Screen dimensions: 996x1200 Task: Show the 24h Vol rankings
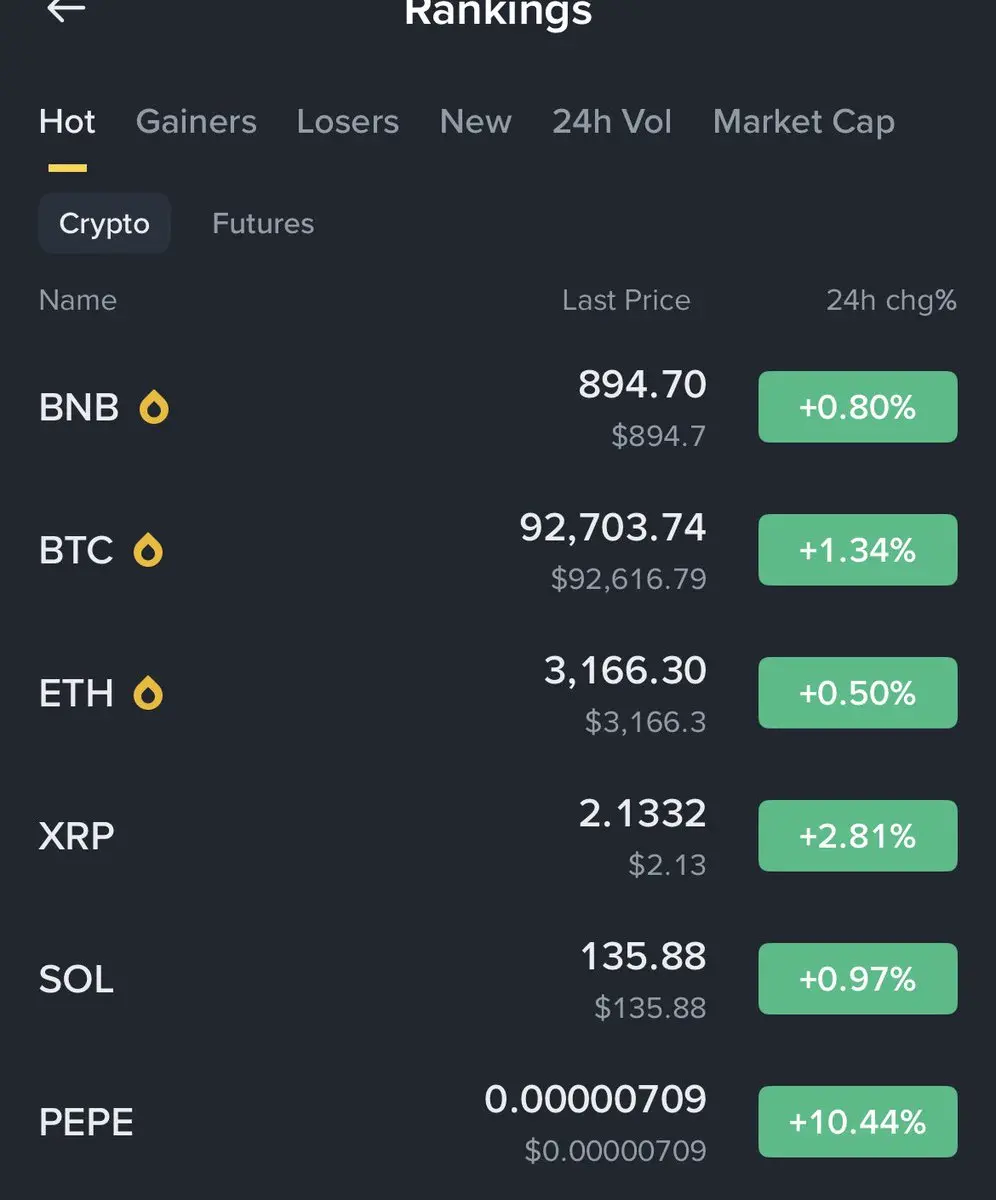pos(612,122)
